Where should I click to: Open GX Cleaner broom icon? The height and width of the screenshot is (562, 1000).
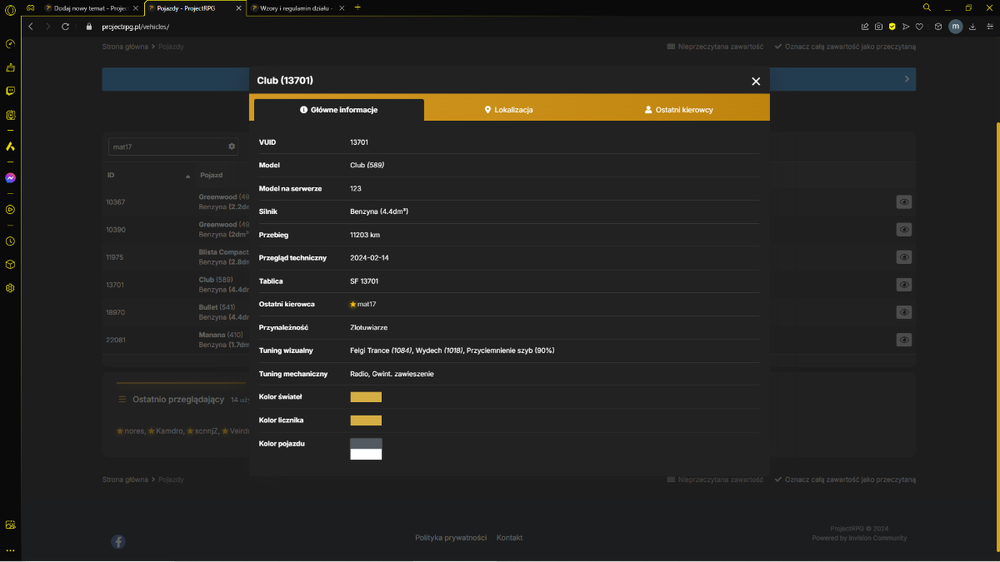(x=10, y=68)
